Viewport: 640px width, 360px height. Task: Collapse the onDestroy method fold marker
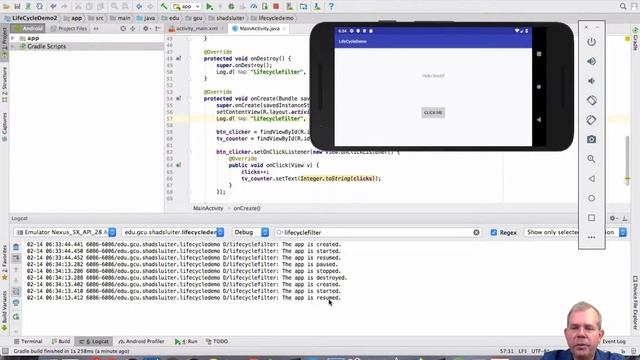[x=189, y=59]
